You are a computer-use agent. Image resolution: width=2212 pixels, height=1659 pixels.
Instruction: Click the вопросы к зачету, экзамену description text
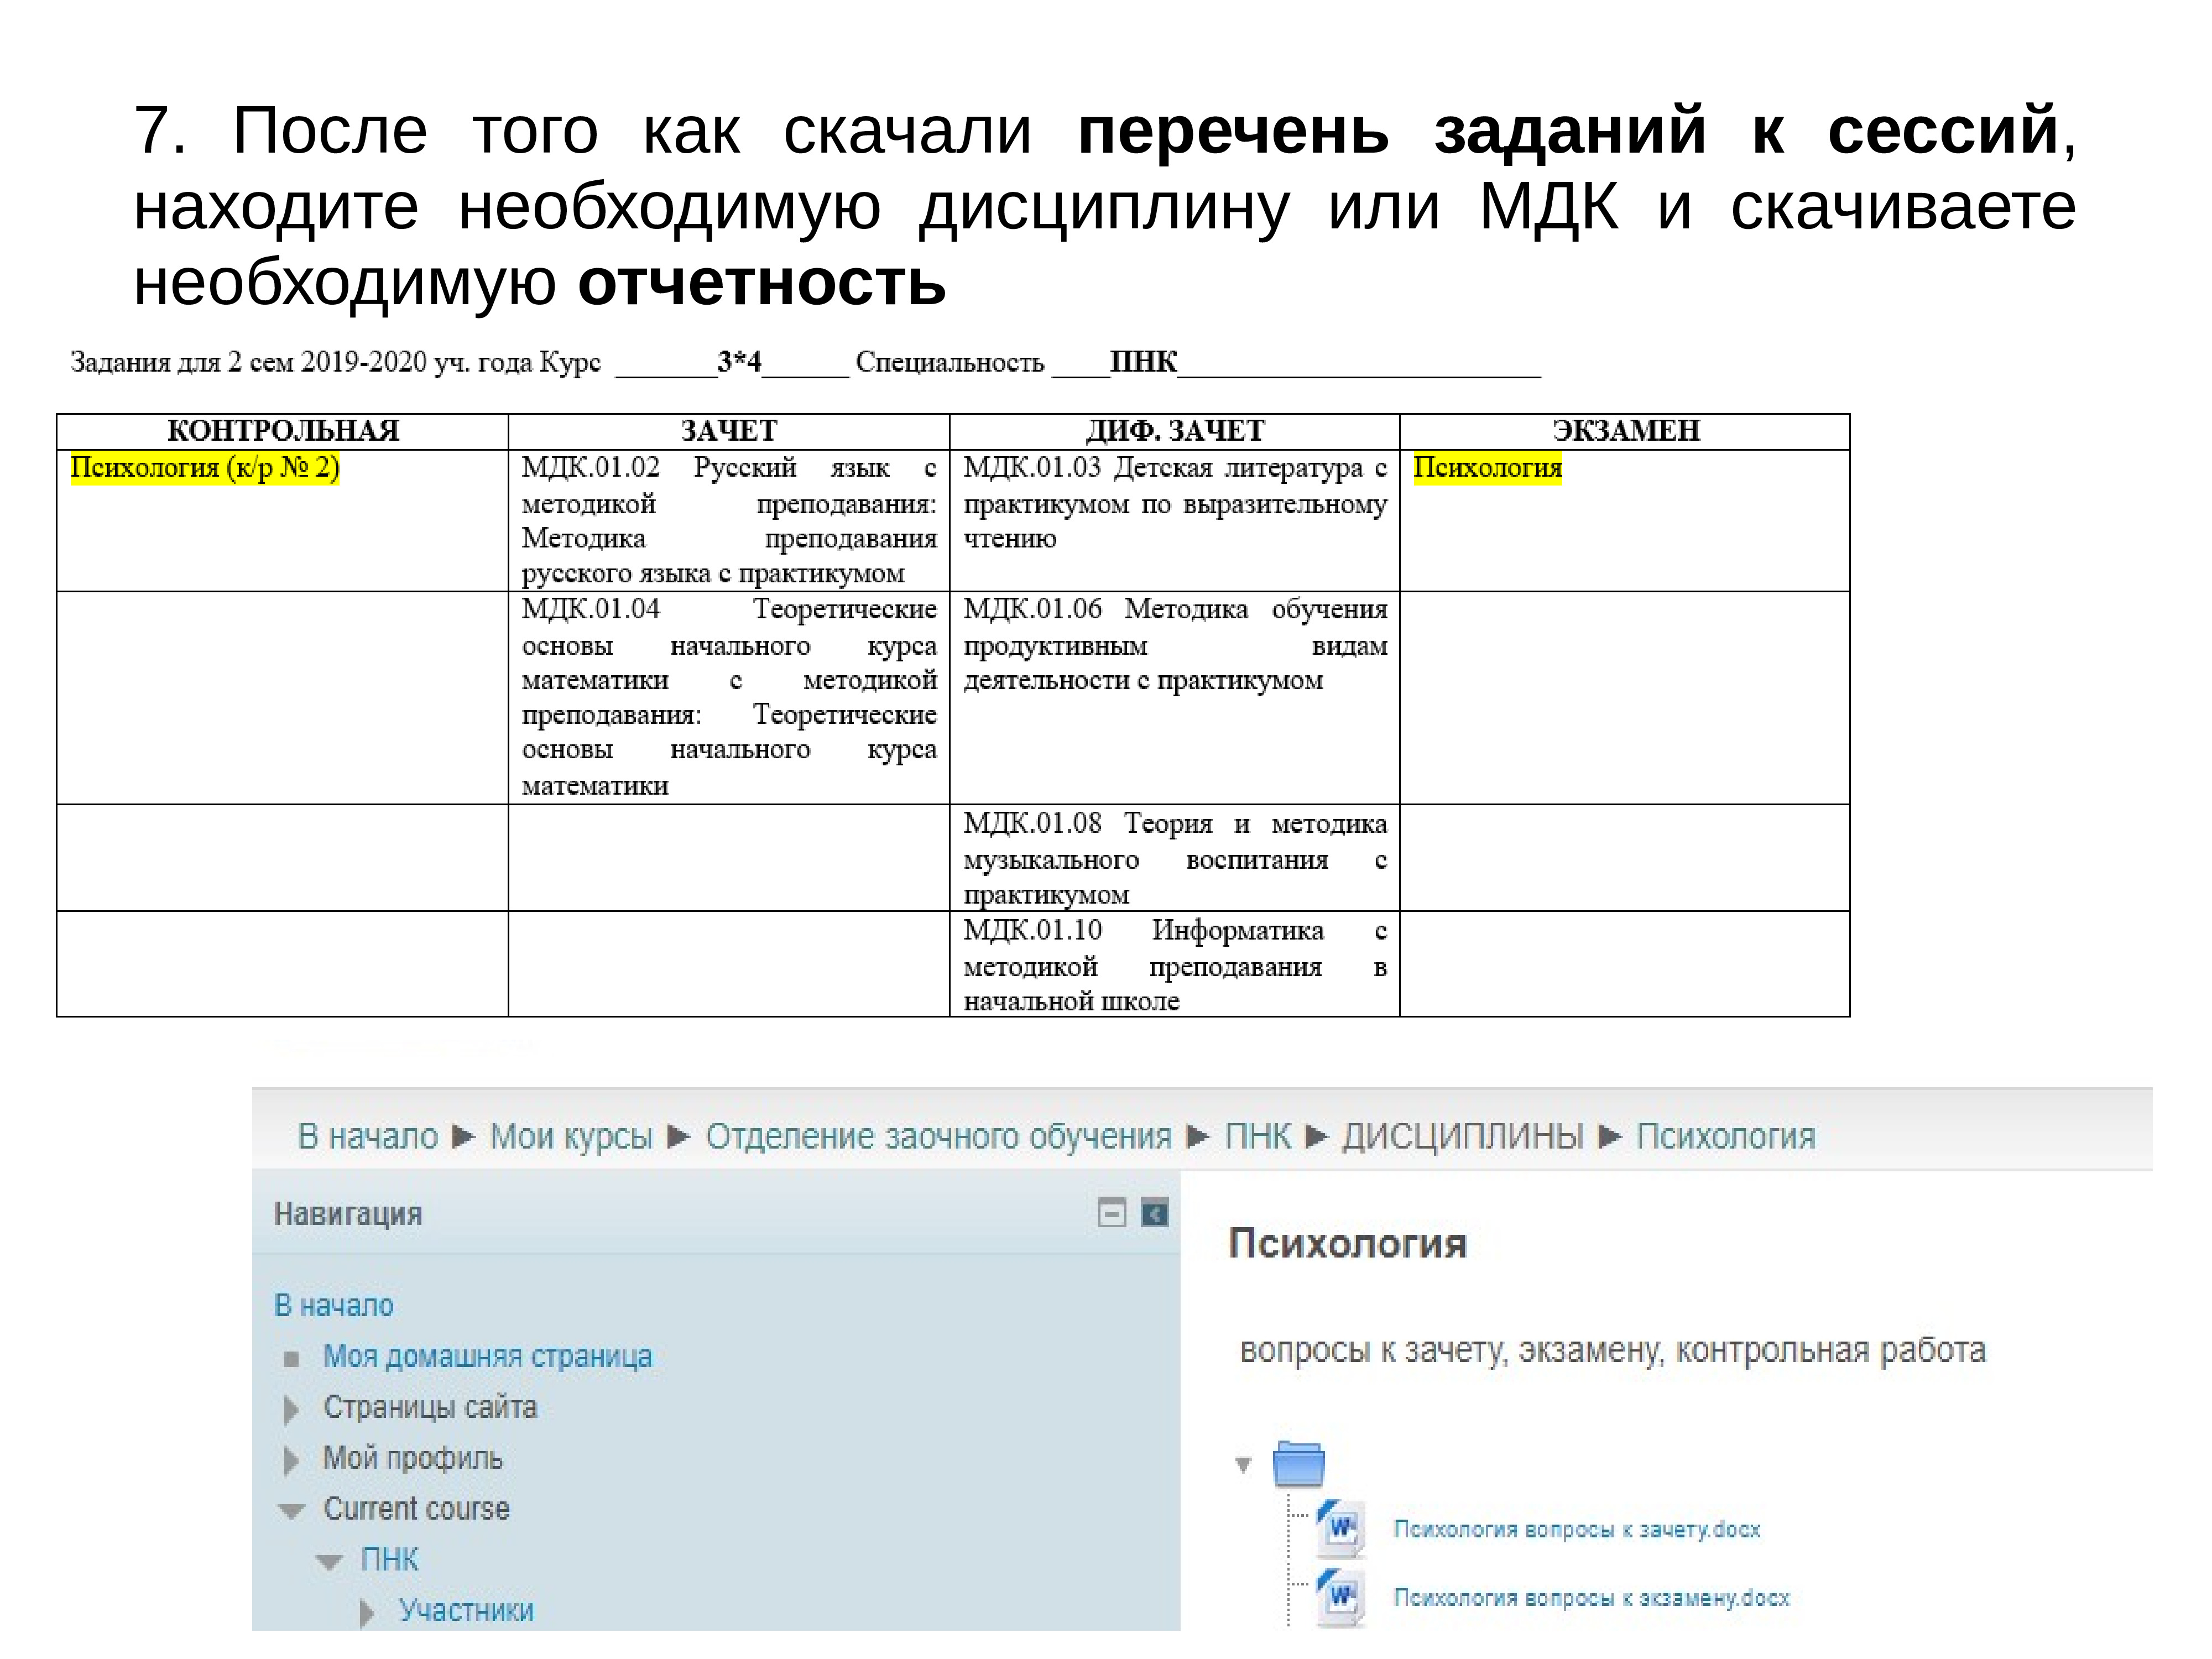(1613, 1350)
